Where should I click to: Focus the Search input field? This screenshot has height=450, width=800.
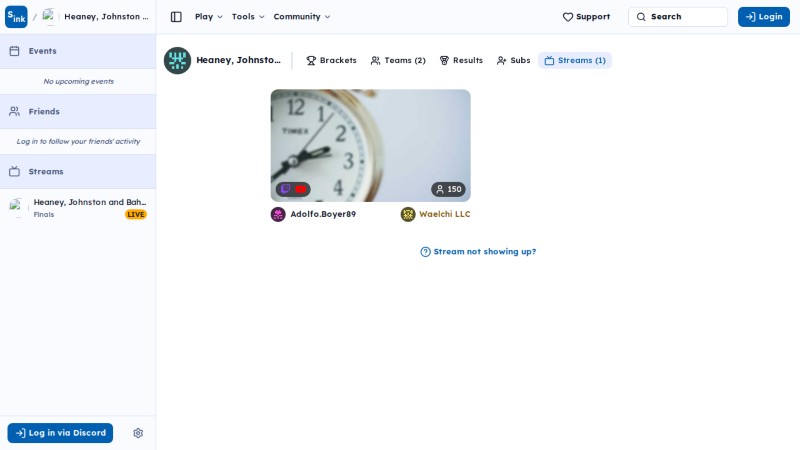(x=678, y=17)
